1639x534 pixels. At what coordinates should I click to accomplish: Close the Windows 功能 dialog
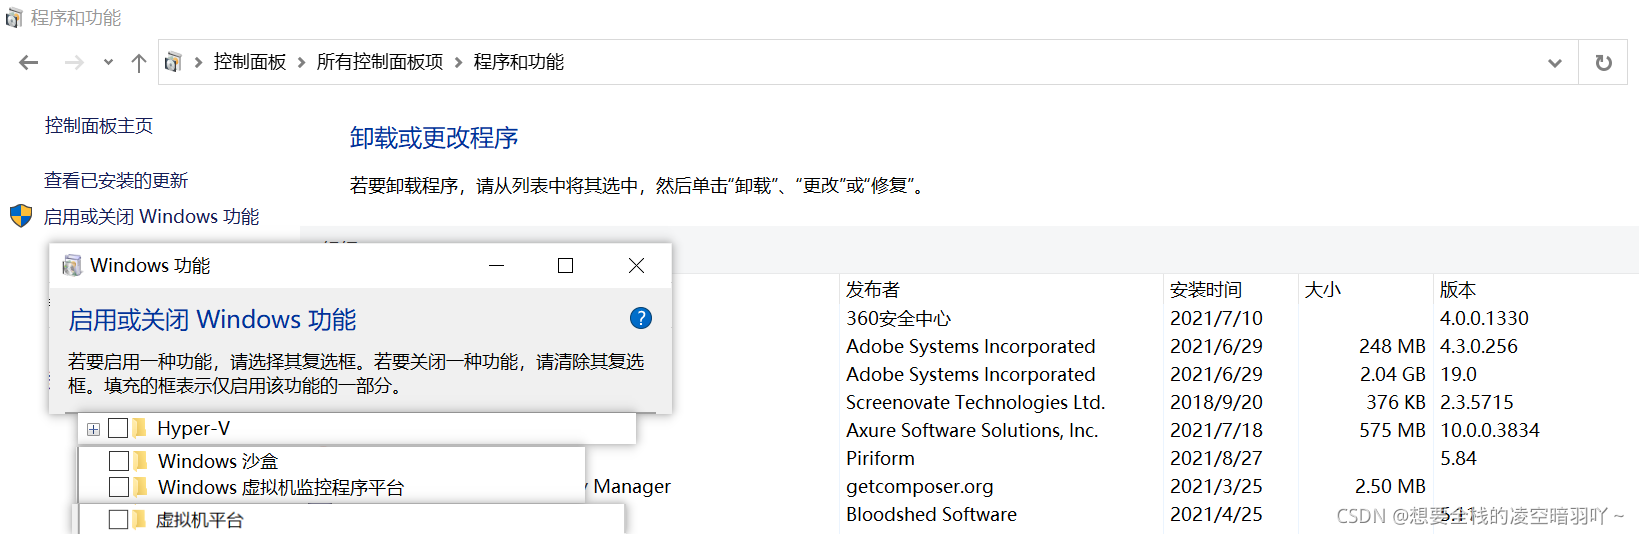(636, 265)
